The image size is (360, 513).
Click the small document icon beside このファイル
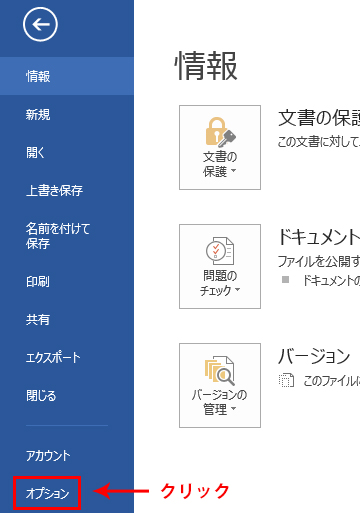click(286, 380)
